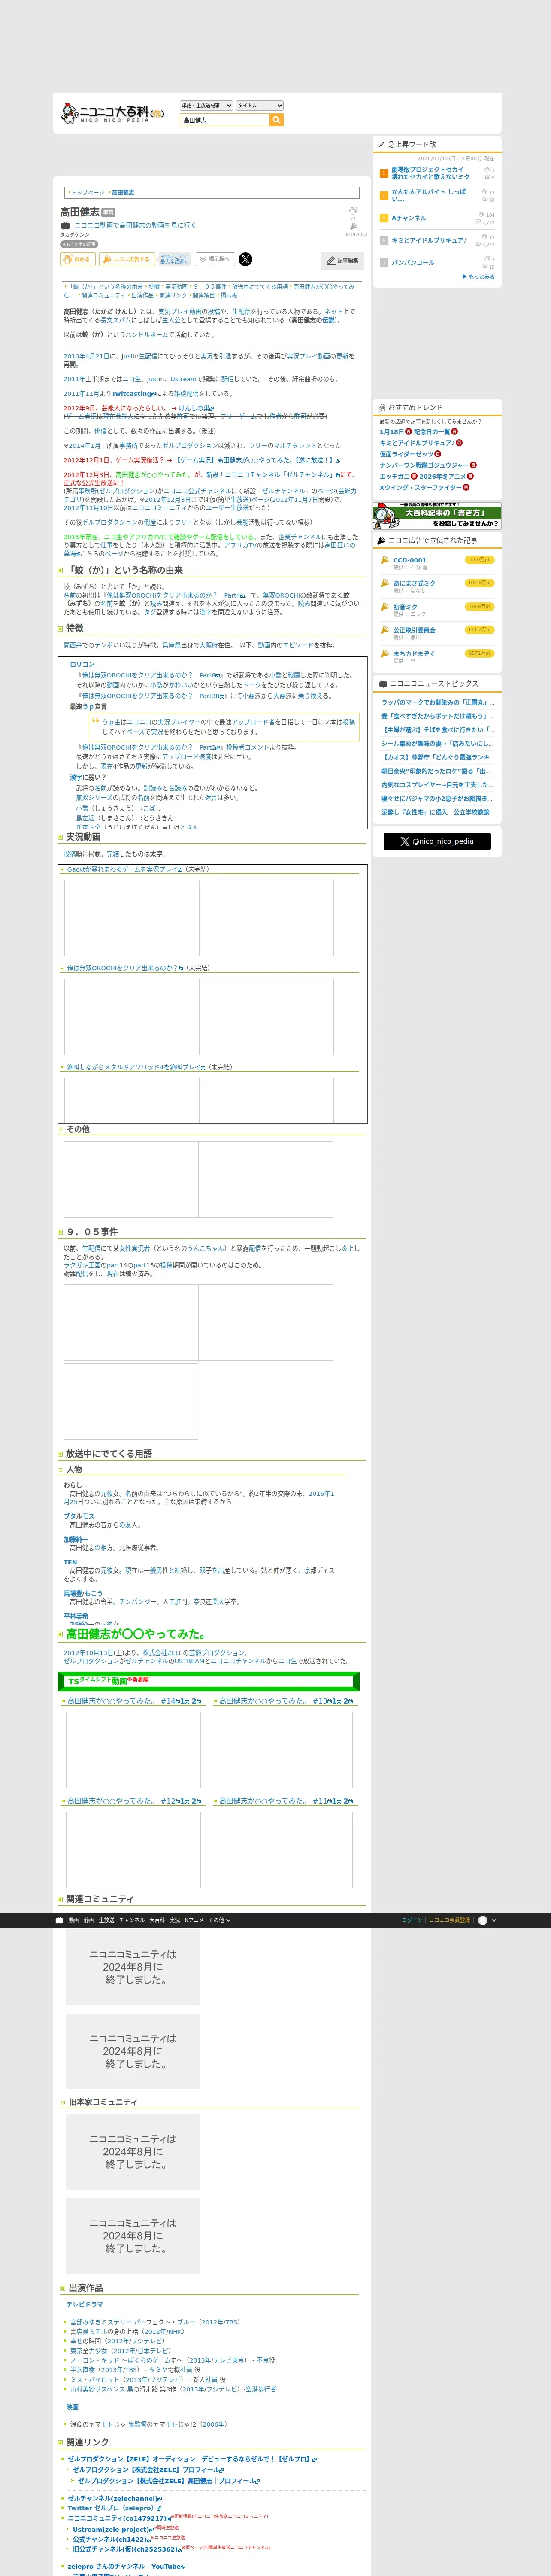Click the 大百科記事の「書き方」 banner
This screenshot has height=2576, width=551.
point(437,516)
